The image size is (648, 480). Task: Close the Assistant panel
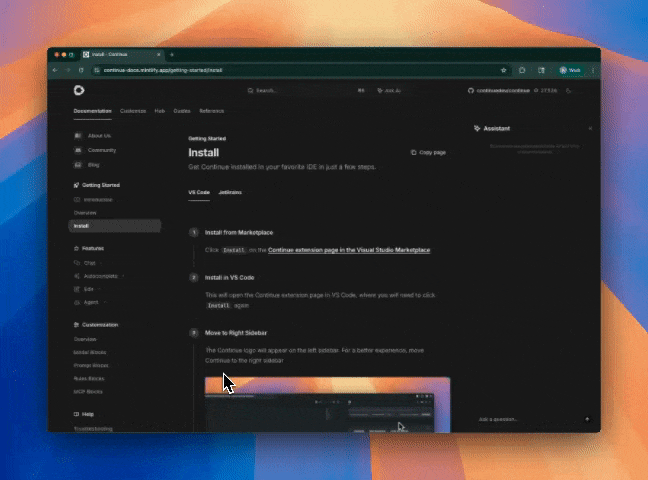pyautogui.click(x=590, y=129)
